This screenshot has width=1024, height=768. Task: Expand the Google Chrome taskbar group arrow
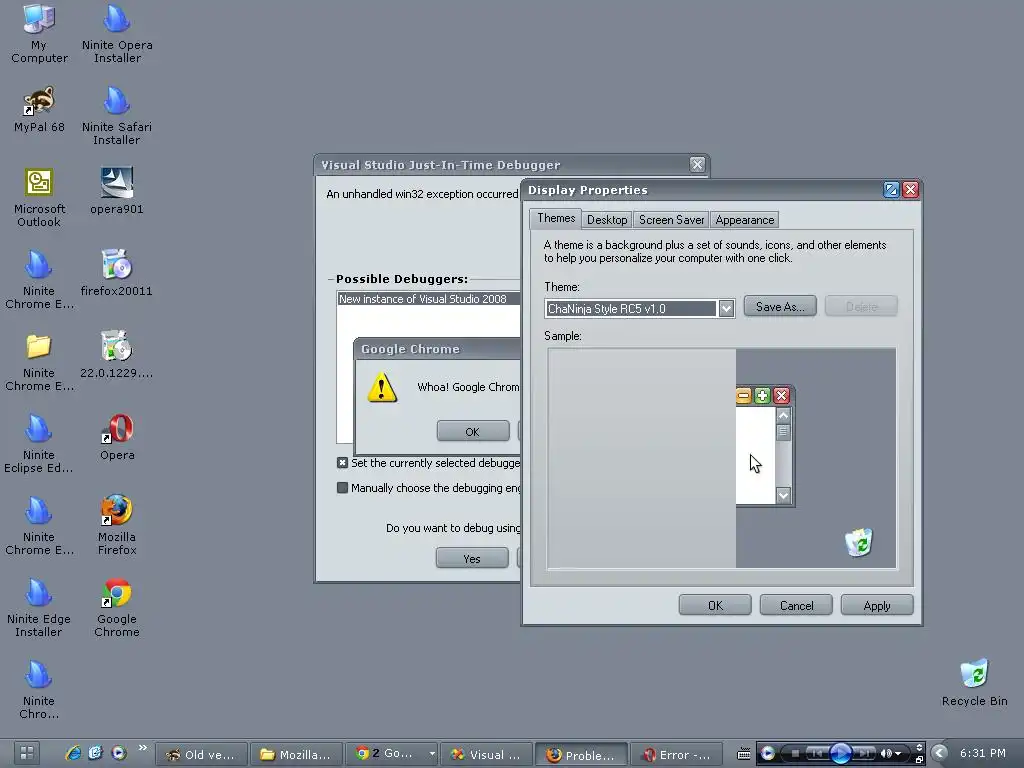pos(432,754)
